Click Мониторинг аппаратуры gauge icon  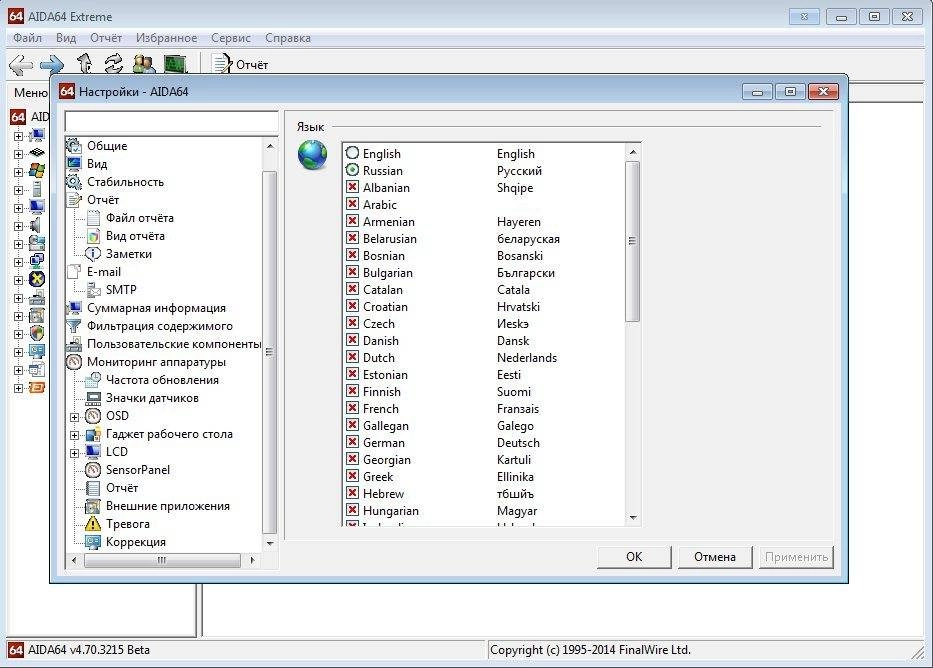point(74,362)
